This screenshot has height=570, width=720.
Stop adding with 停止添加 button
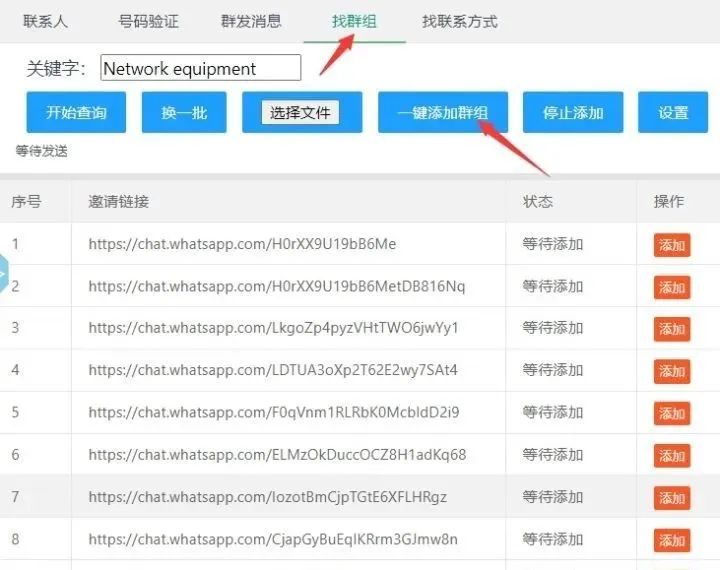pyautogui.click(x=573, y=113)
